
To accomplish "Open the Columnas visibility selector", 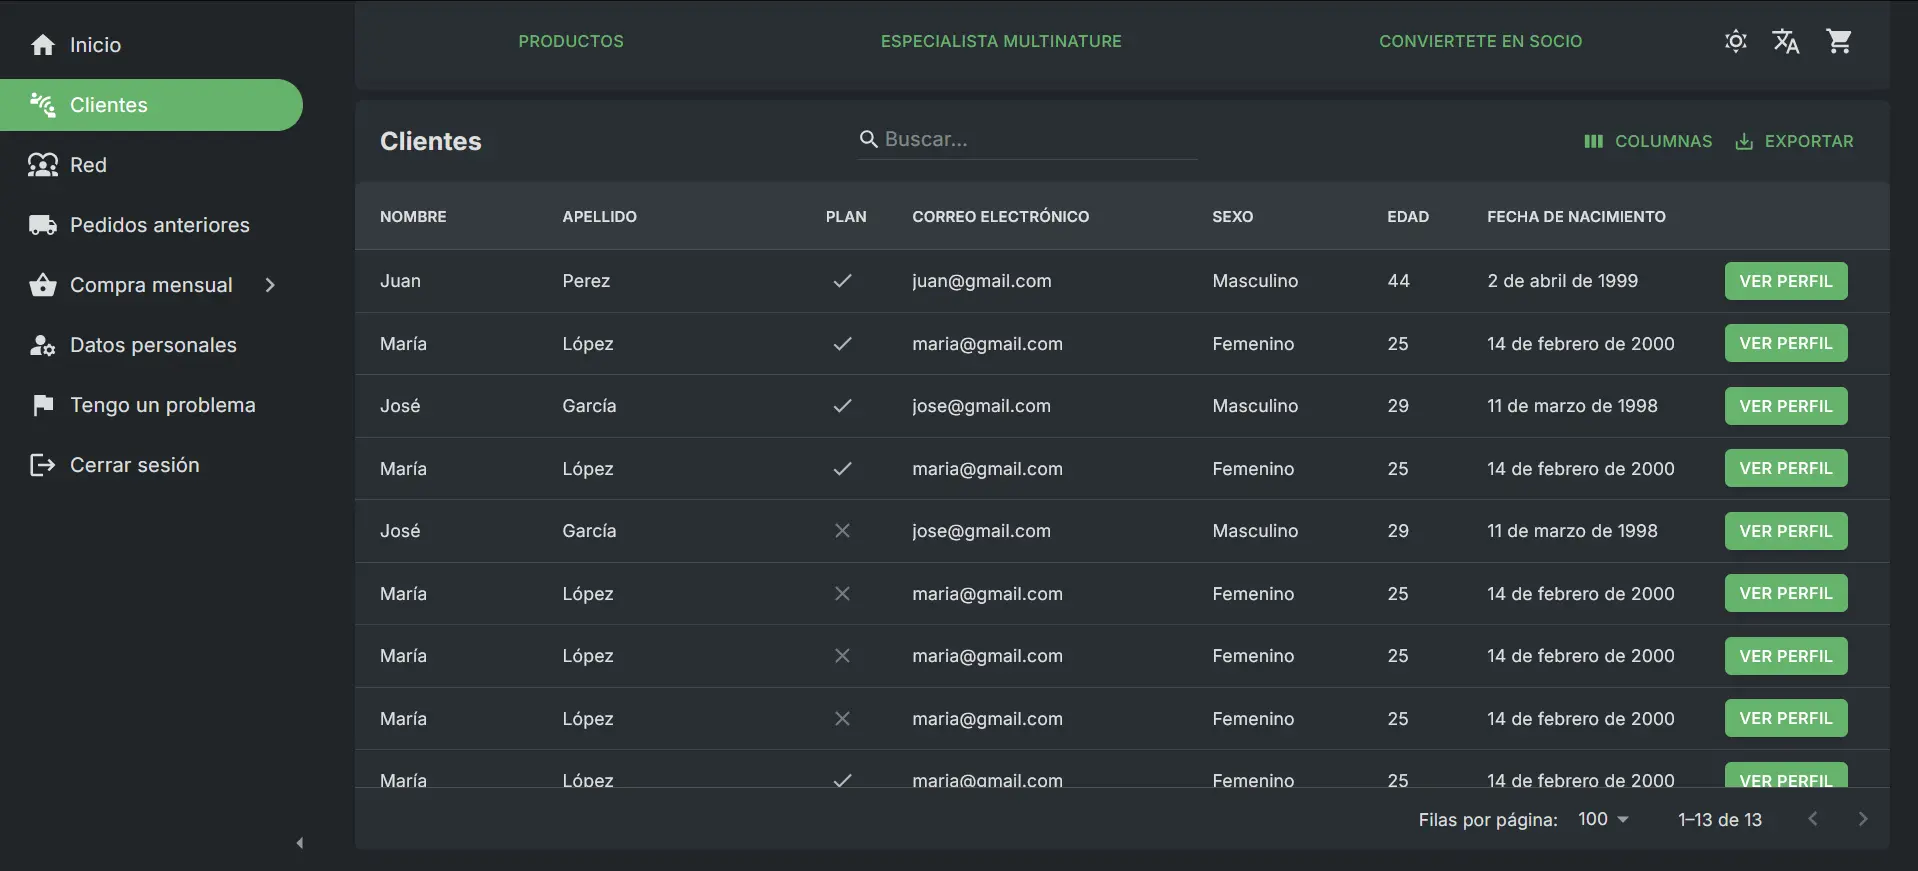I will (1648, 141).
